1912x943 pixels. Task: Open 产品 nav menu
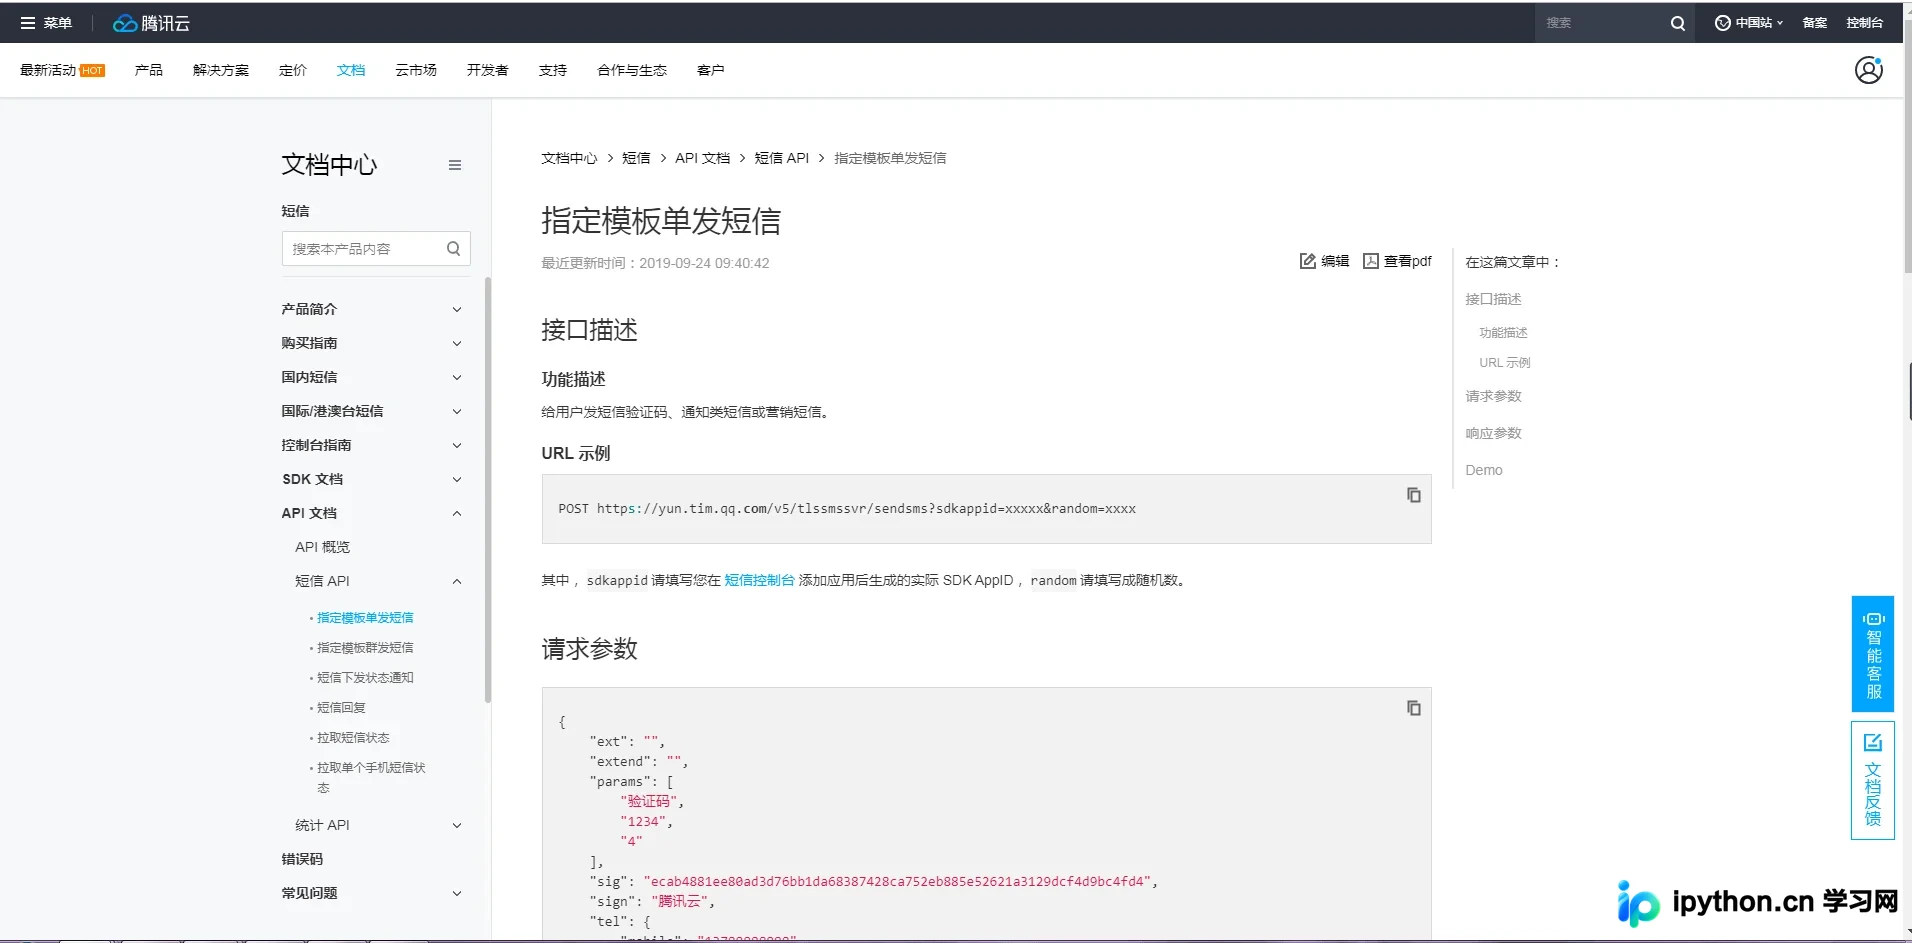click(x=149, y=70)
